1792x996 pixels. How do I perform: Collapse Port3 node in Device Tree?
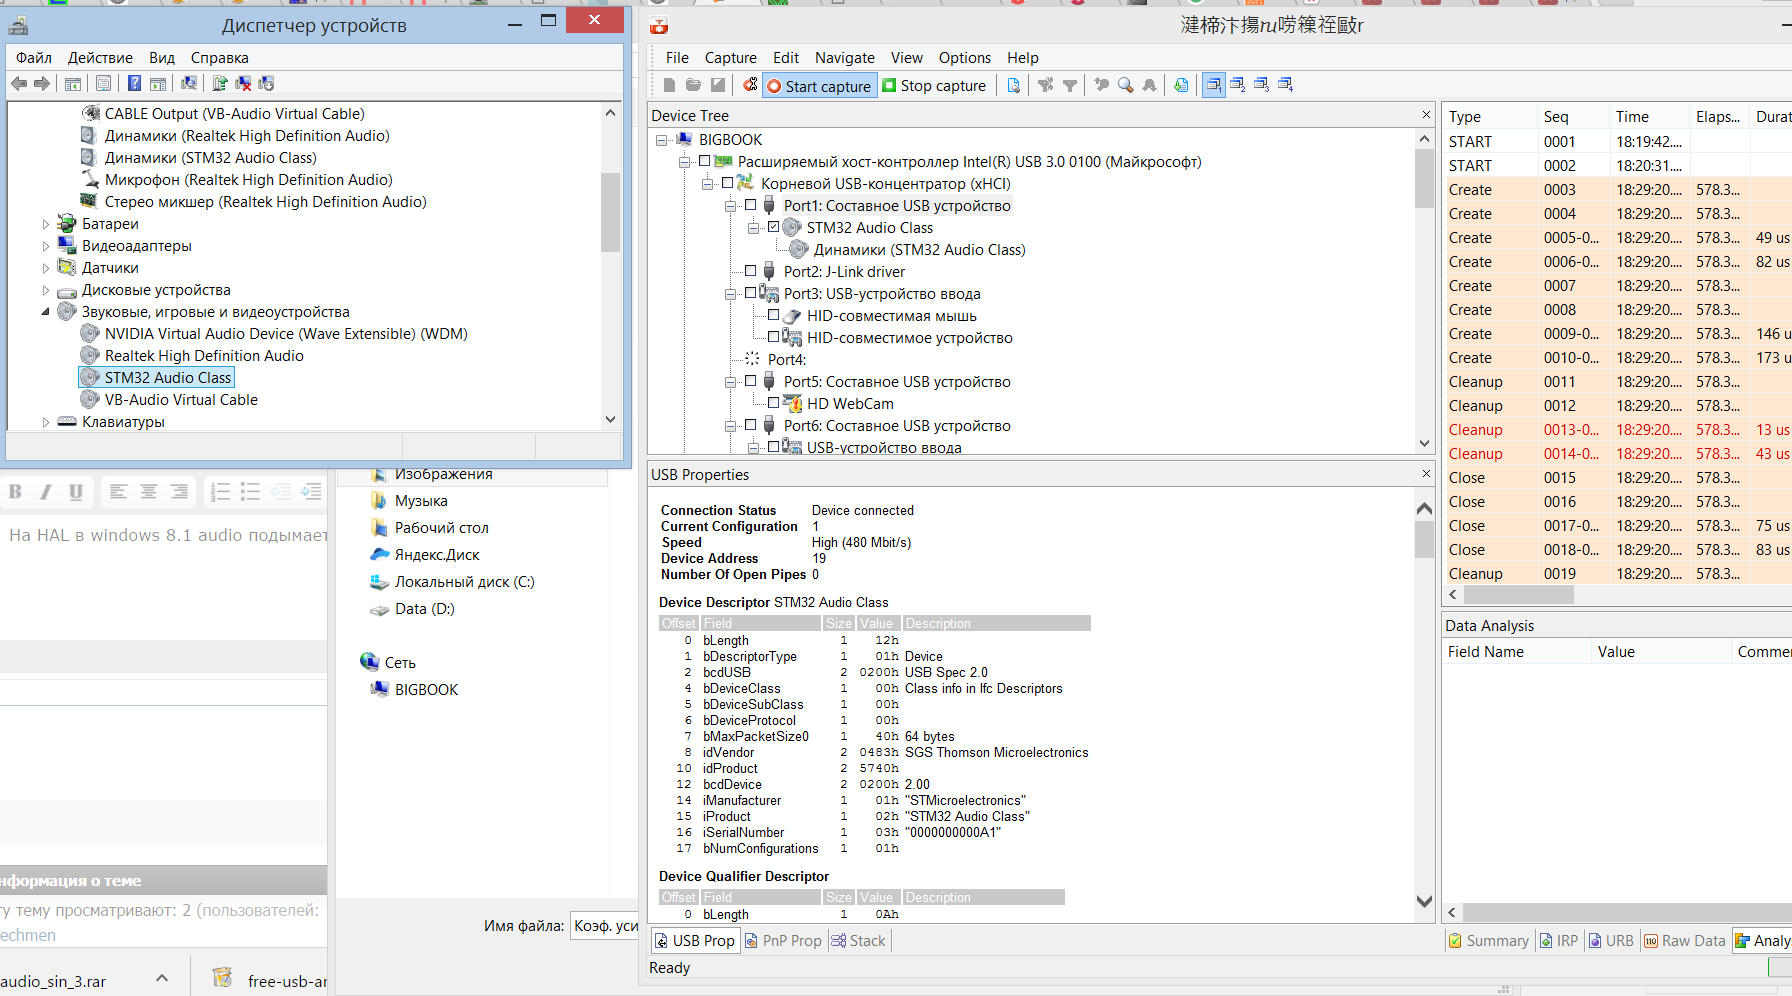tap(730, 294)
